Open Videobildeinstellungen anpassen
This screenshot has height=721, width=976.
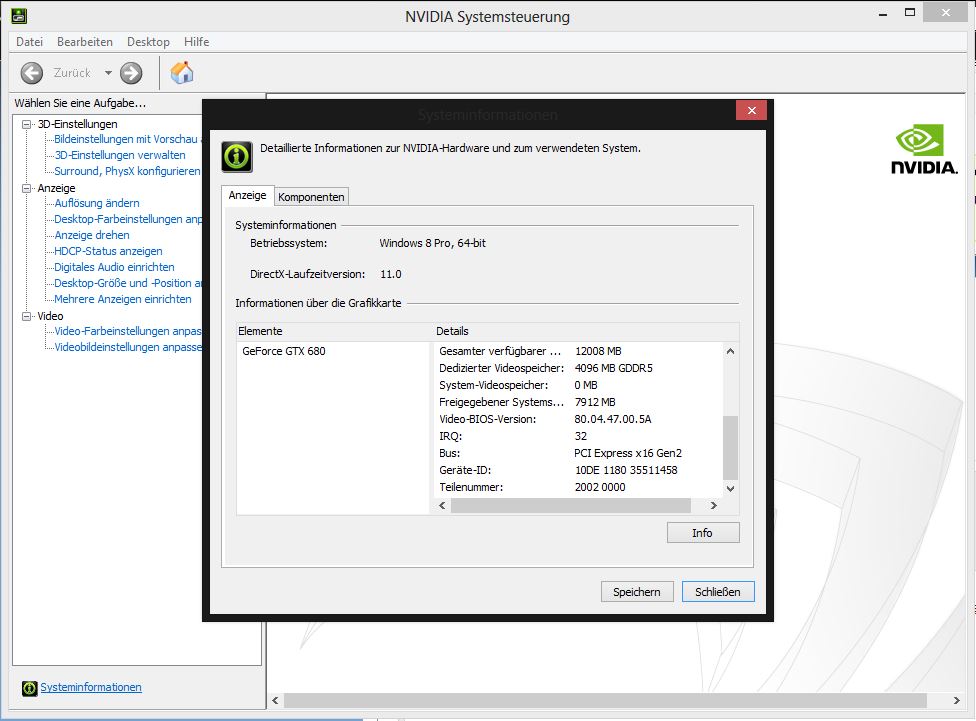[x=128, y=347]
